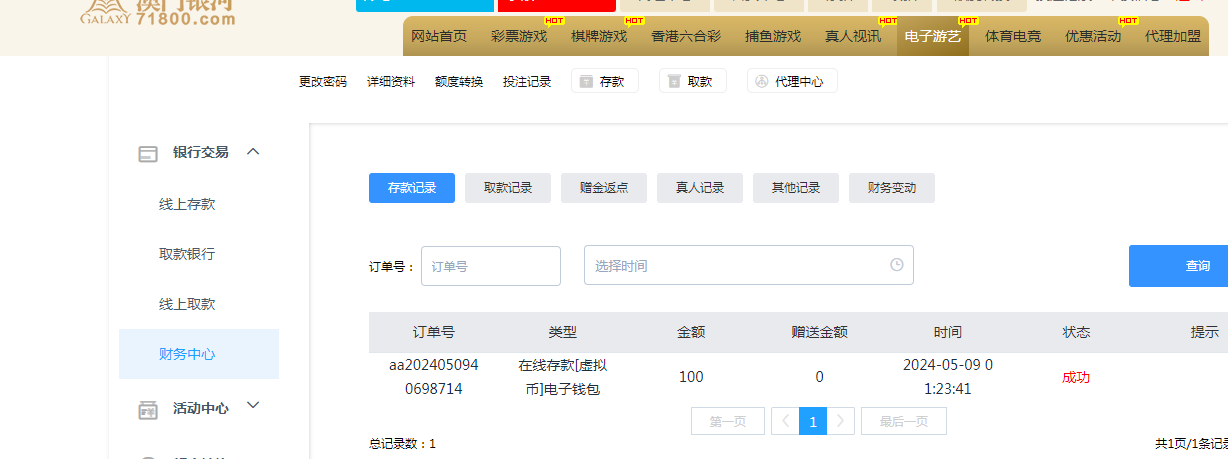Switch to 取款记录 tab

coord(508,188)
